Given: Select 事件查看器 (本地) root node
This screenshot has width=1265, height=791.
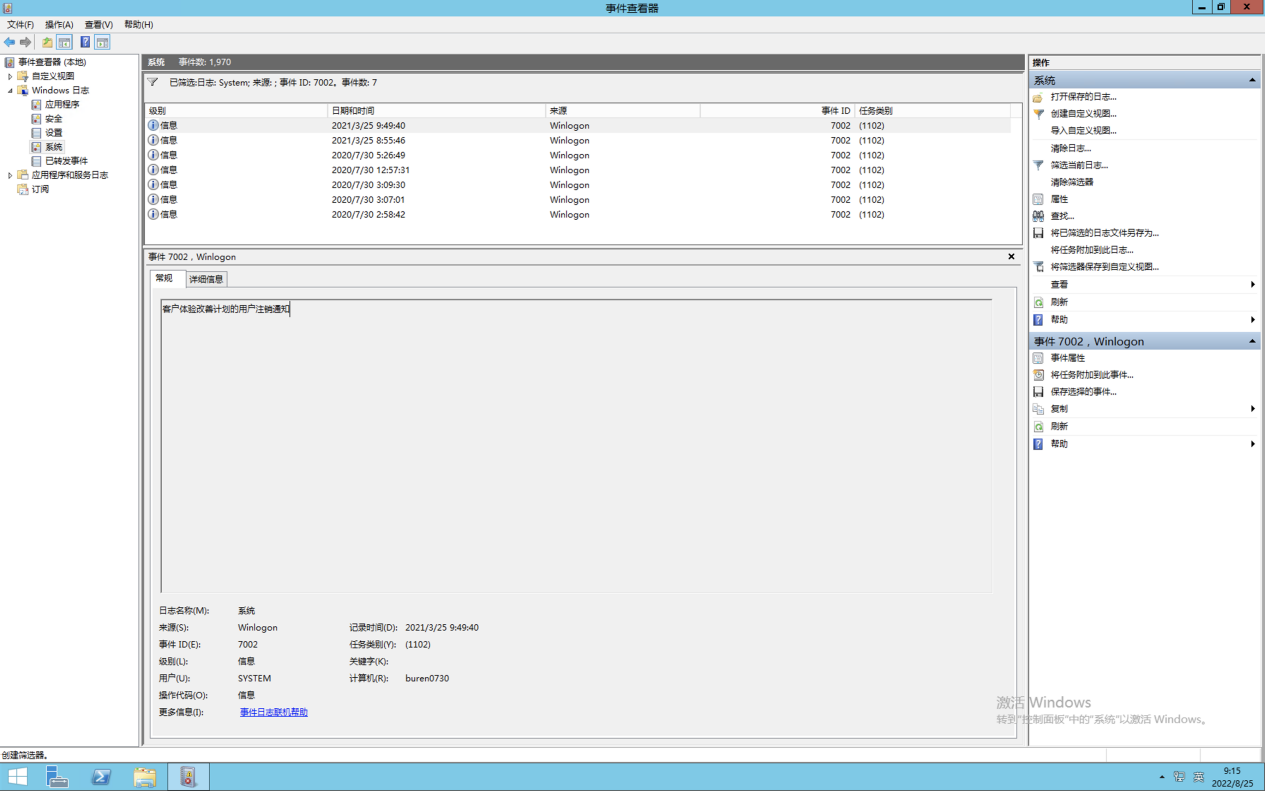Looking at the screenshot, I should [52, 62].
